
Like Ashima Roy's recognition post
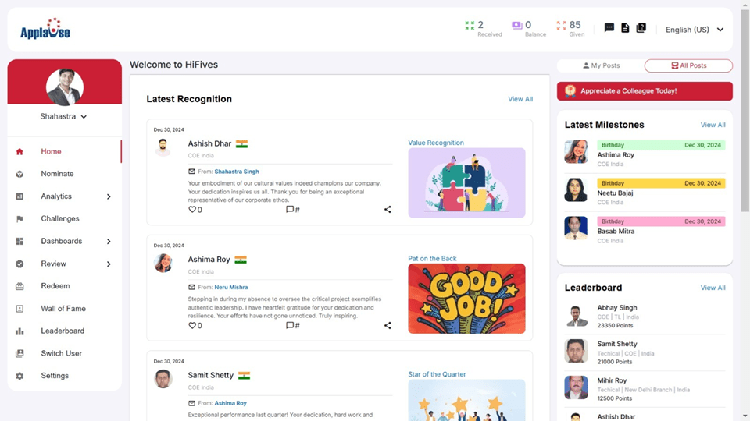pyautogui.click(x=194, y=325)
